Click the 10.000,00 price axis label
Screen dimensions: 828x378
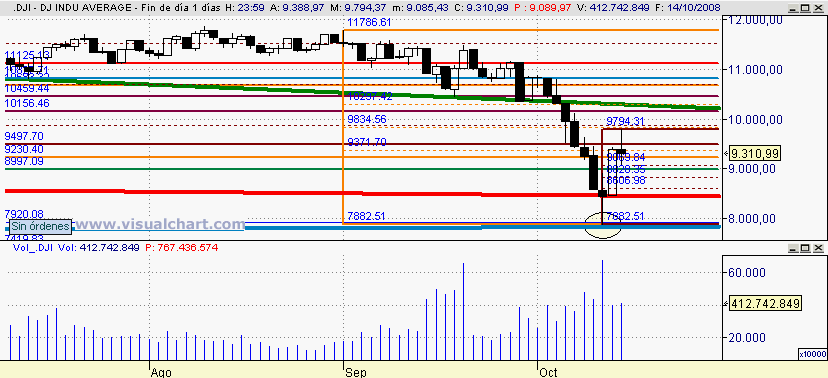755,120
